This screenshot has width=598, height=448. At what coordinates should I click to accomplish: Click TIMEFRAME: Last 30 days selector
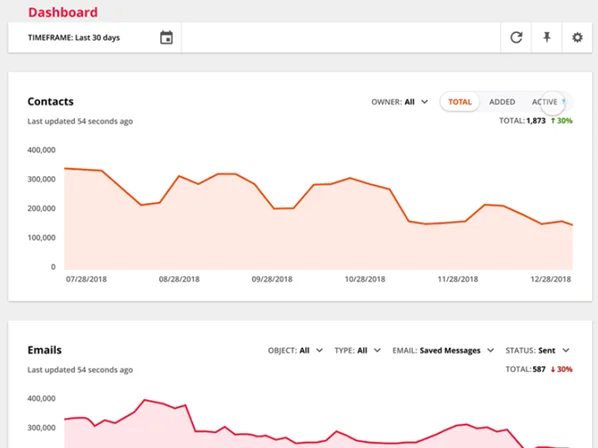pos(74,37)
